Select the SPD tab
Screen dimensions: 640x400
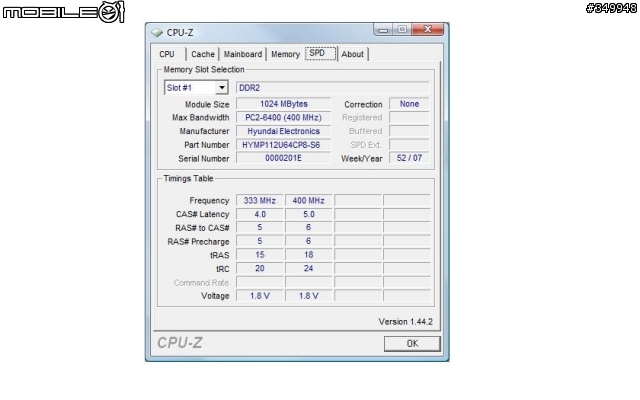click(x=321, y=53)
